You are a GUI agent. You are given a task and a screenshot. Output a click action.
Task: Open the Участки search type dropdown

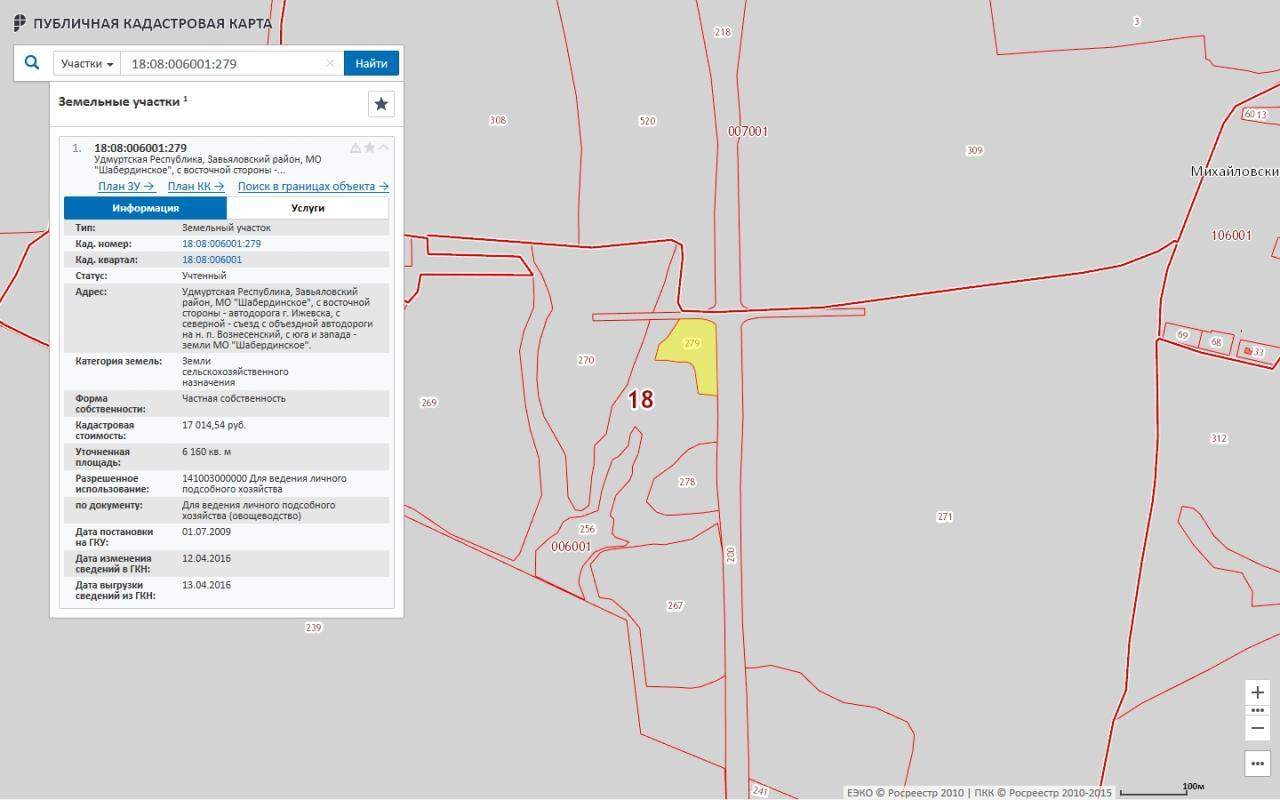[x=86, y=64]
